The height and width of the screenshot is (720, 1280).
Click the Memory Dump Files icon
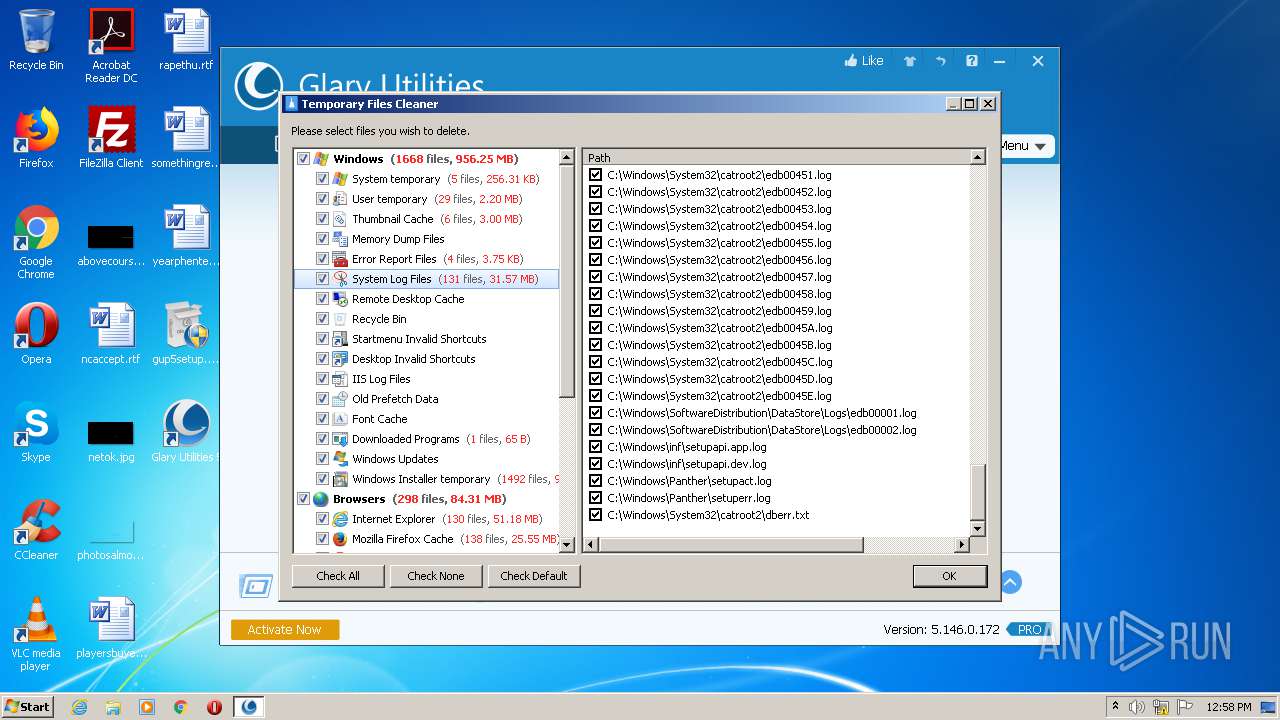[340, 239]
